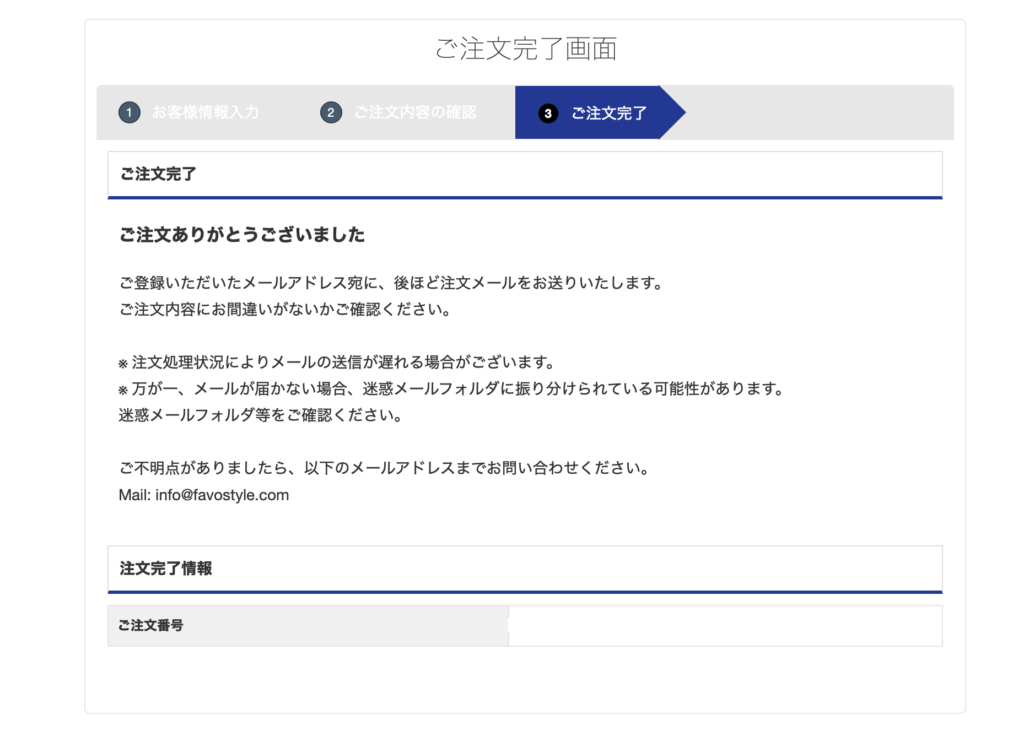This screenshot has height=736, width=1024.
Task: Click step 2 ご注文内容の確認 in progress bar
Action: [x=398, y=112]
